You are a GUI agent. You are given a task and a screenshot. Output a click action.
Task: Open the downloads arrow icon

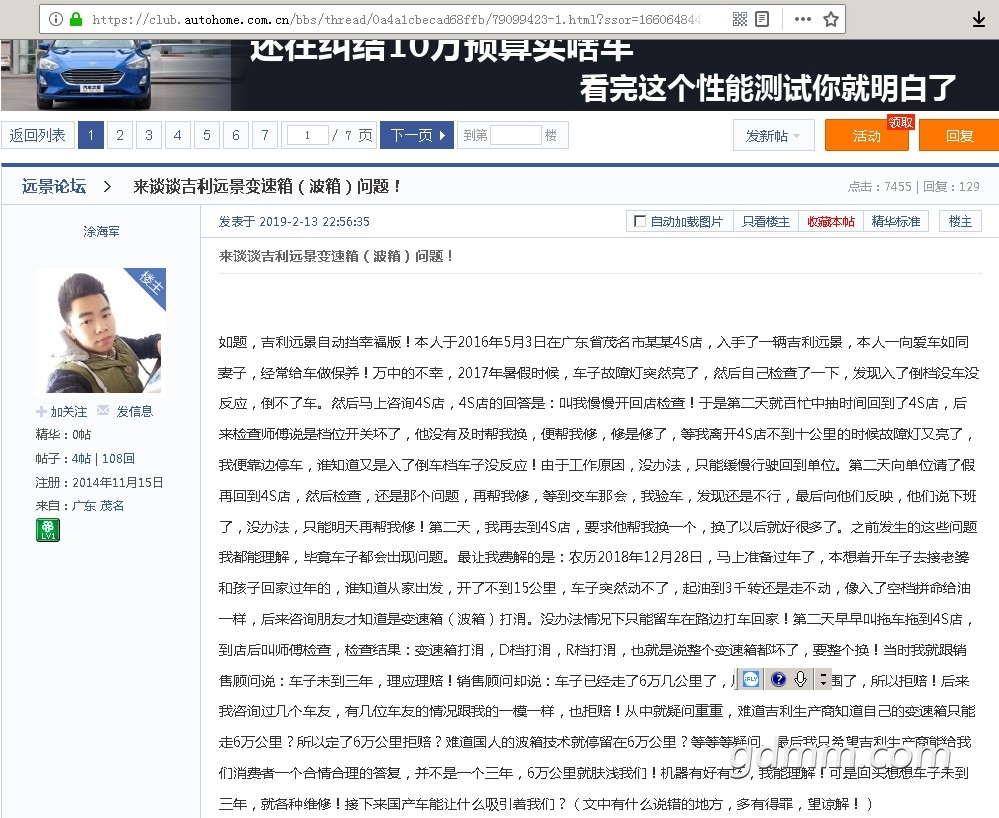pyautogui.click(x=979, y=20)
